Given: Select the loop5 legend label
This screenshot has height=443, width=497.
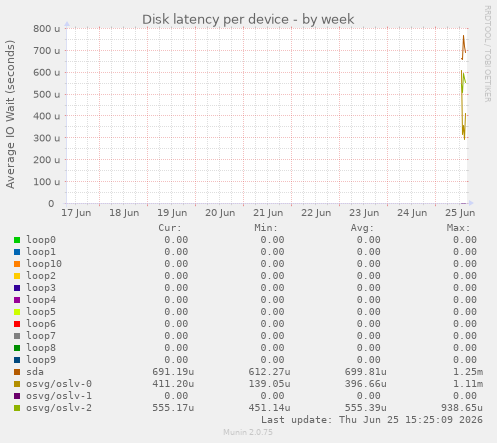Looking at the screenshot, I should coord(41,312).
